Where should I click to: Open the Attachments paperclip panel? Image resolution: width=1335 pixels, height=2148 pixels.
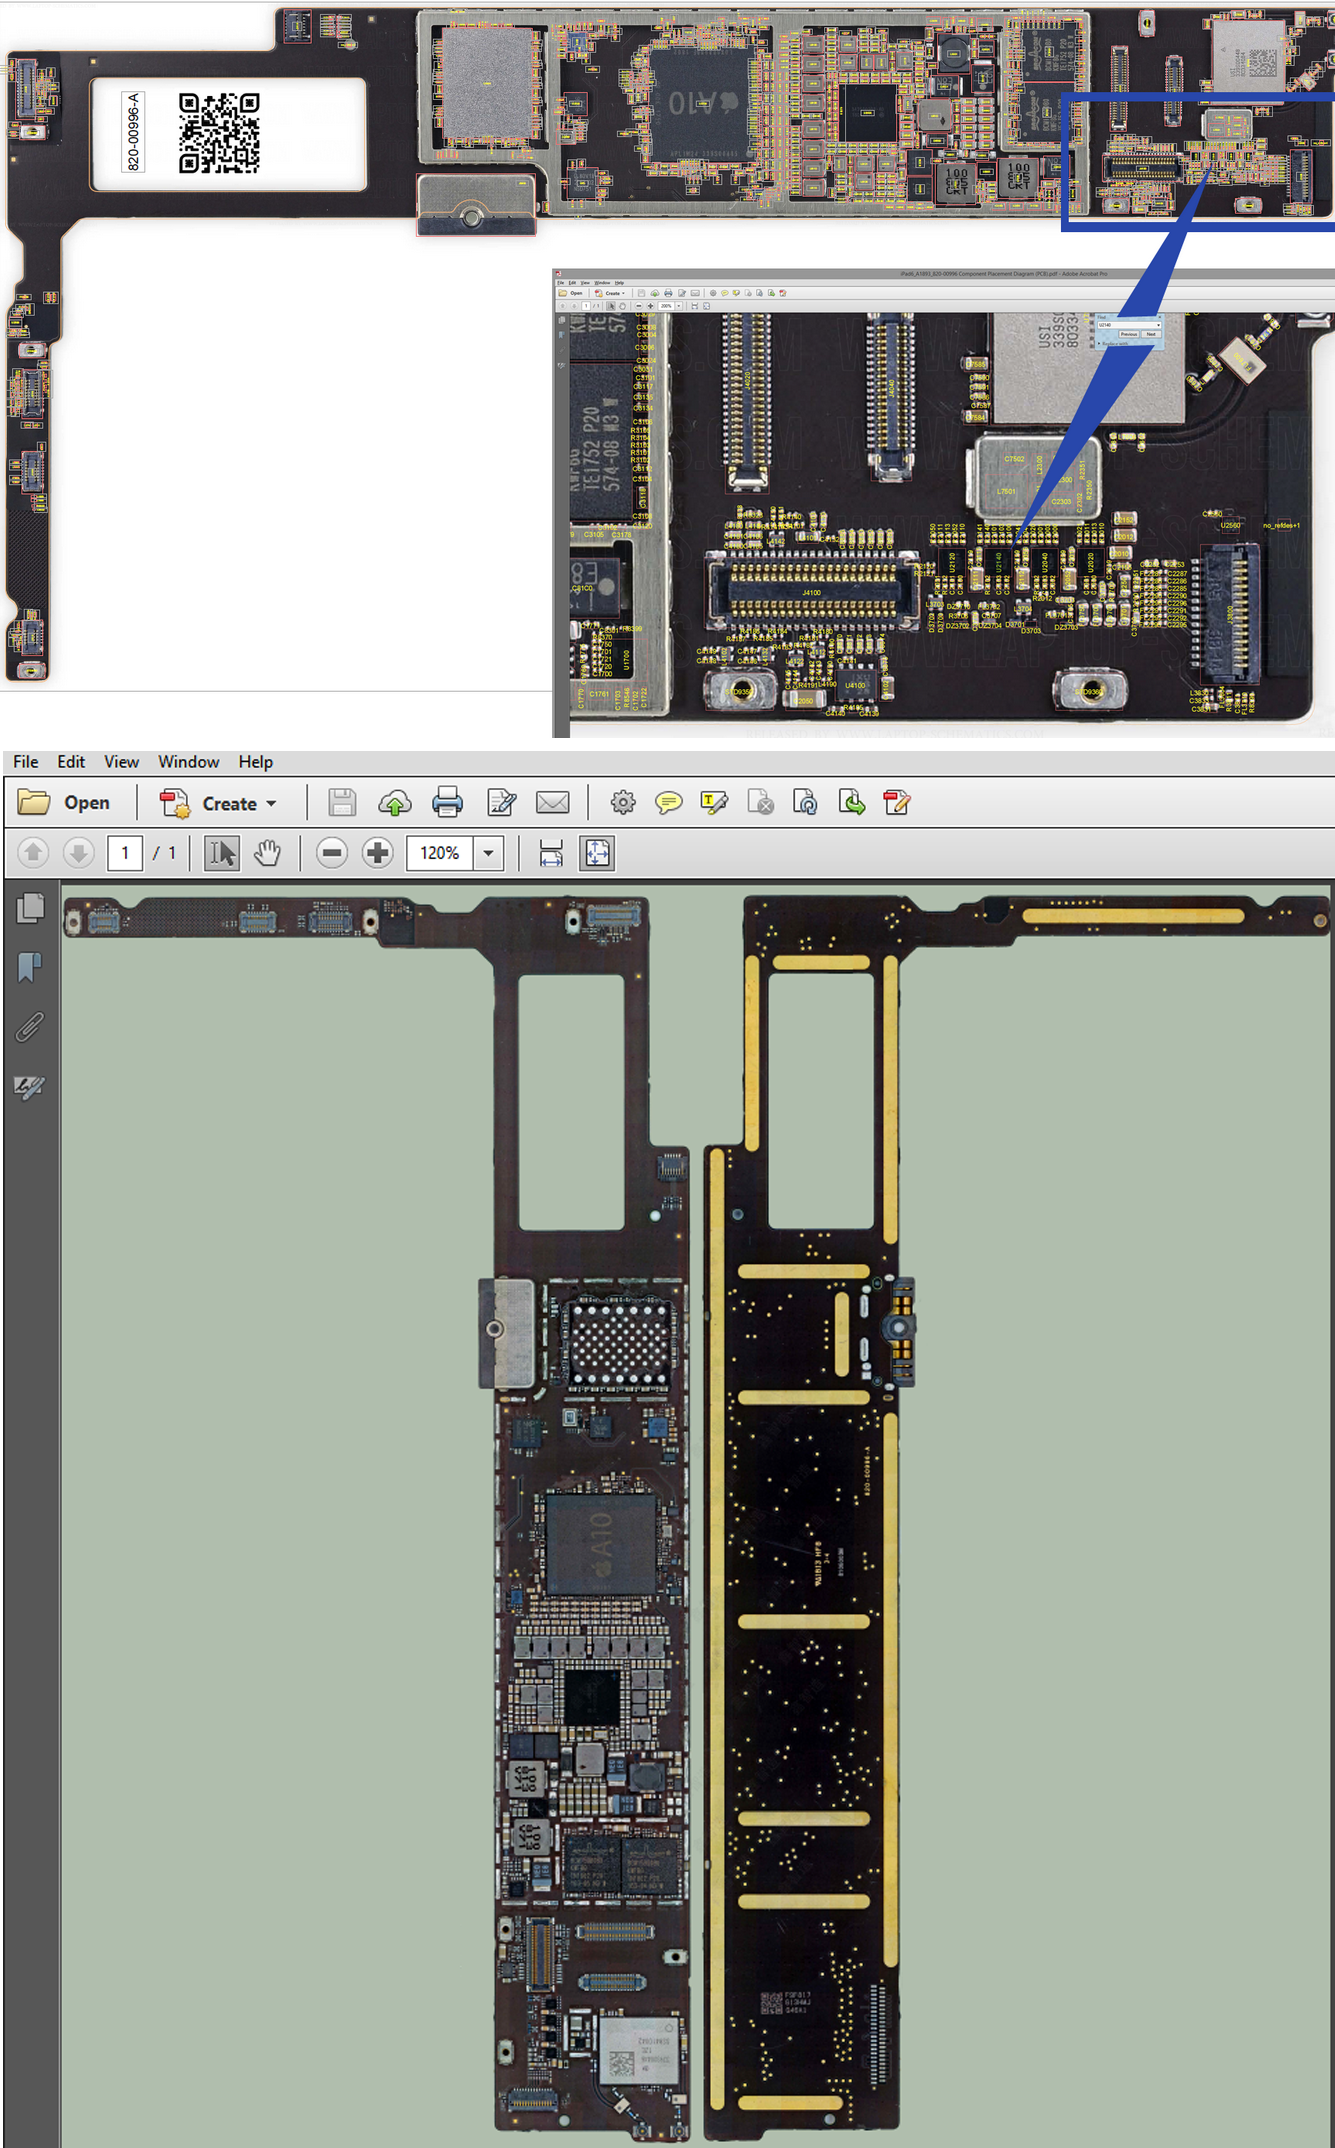click(30, 1027)
